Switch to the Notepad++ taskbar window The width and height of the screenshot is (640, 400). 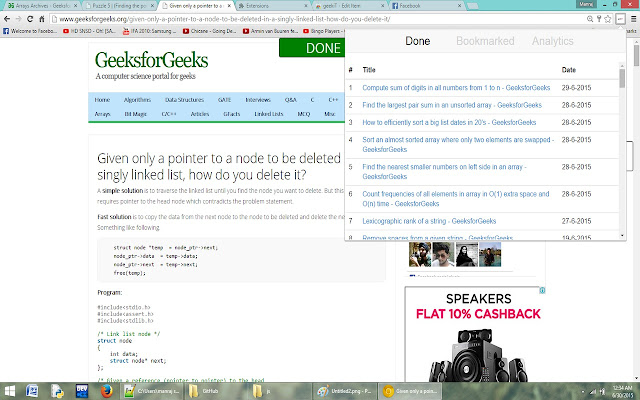click(151, 391)
